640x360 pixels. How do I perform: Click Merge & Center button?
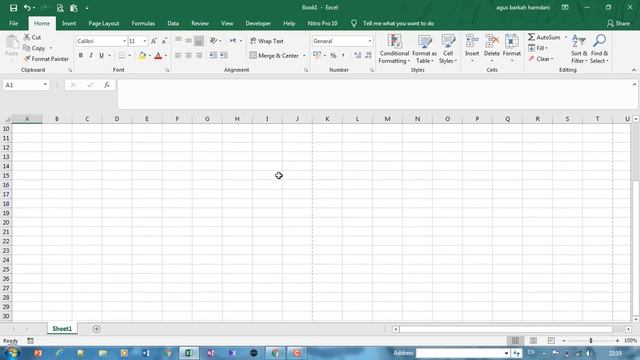coord(274,56)
